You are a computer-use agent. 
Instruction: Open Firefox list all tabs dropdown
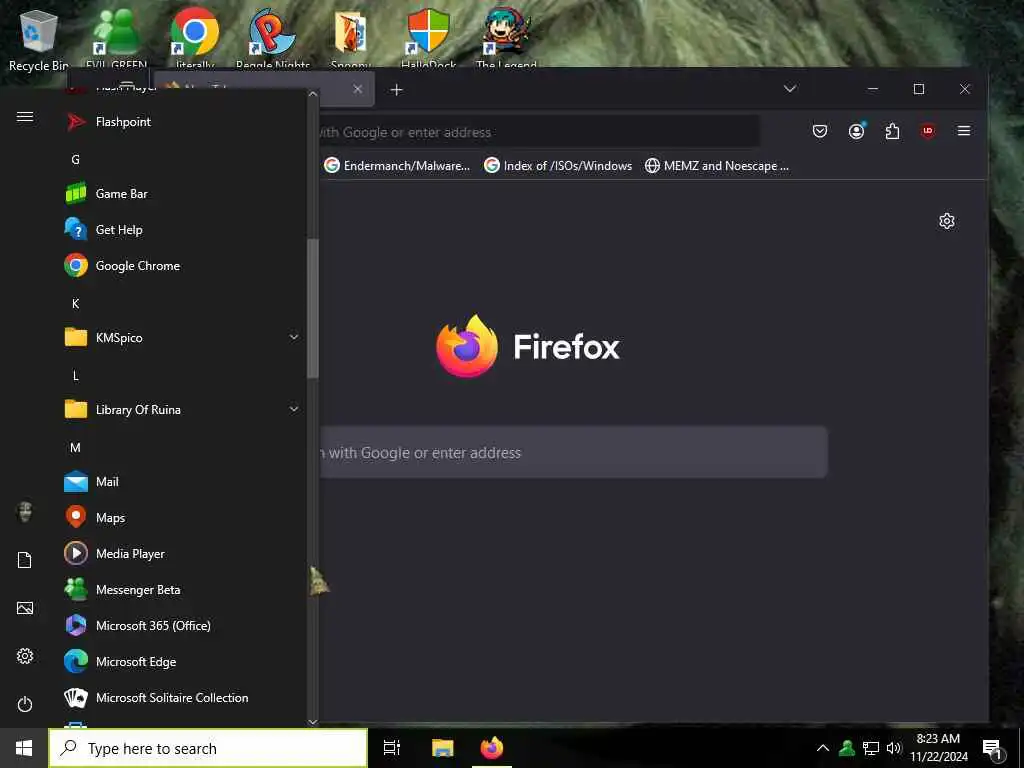pos(790,89)
